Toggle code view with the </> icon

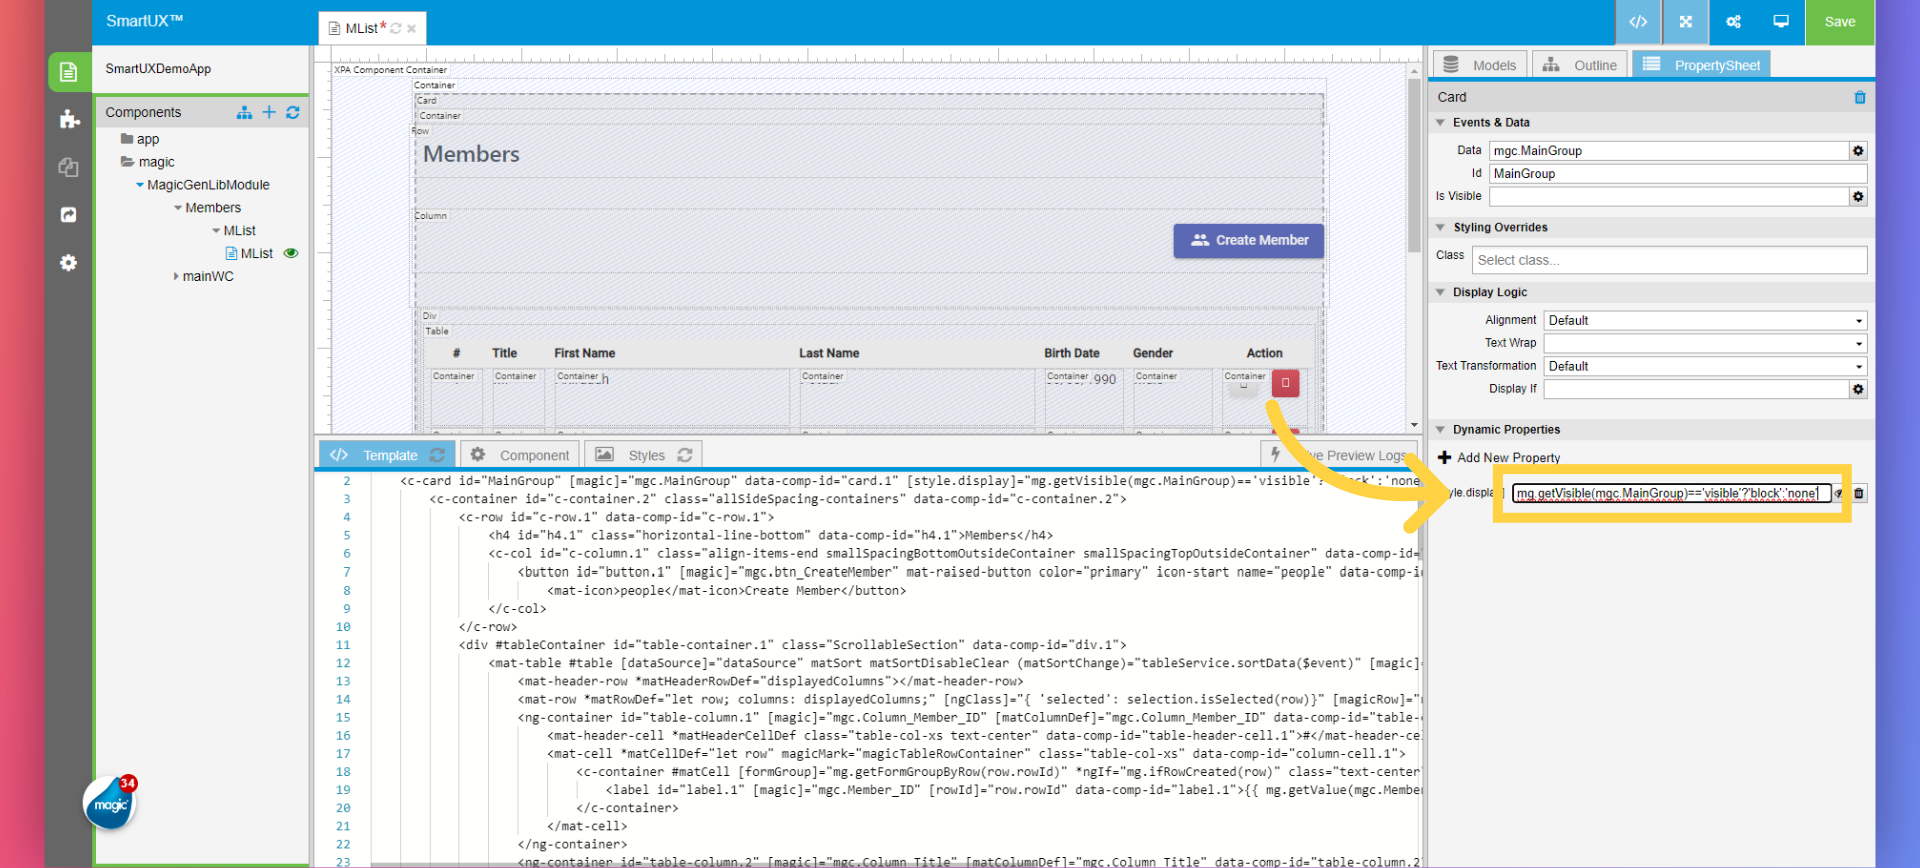pos(1638,22)
